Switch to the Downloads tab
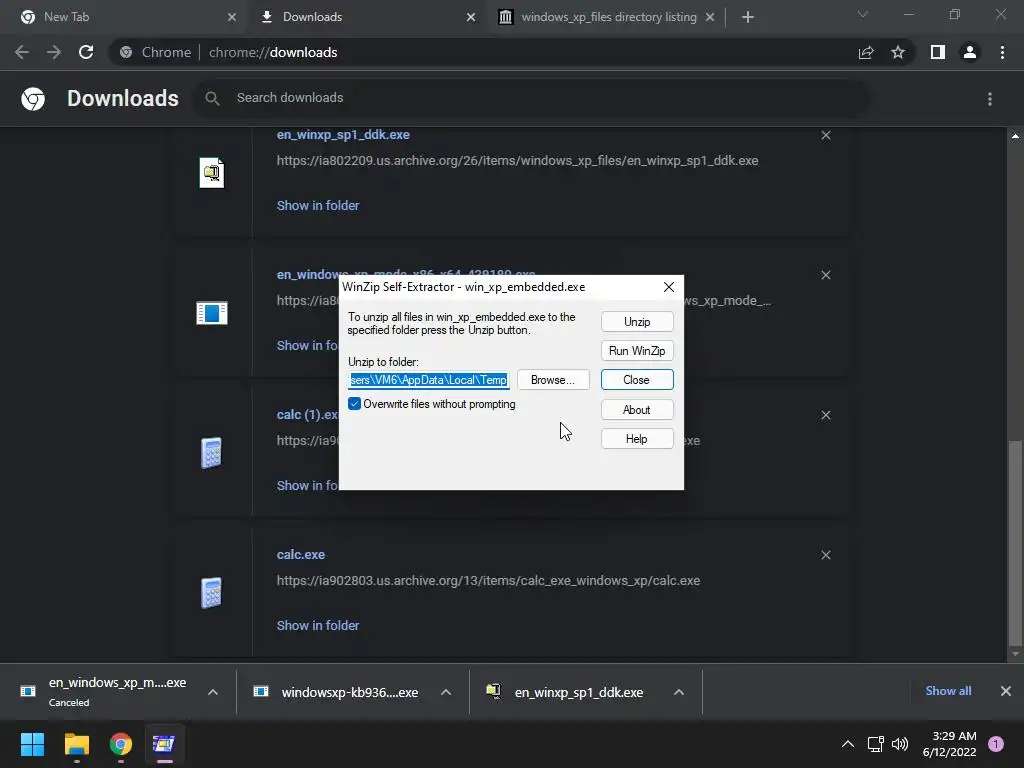 click(366, 17)
